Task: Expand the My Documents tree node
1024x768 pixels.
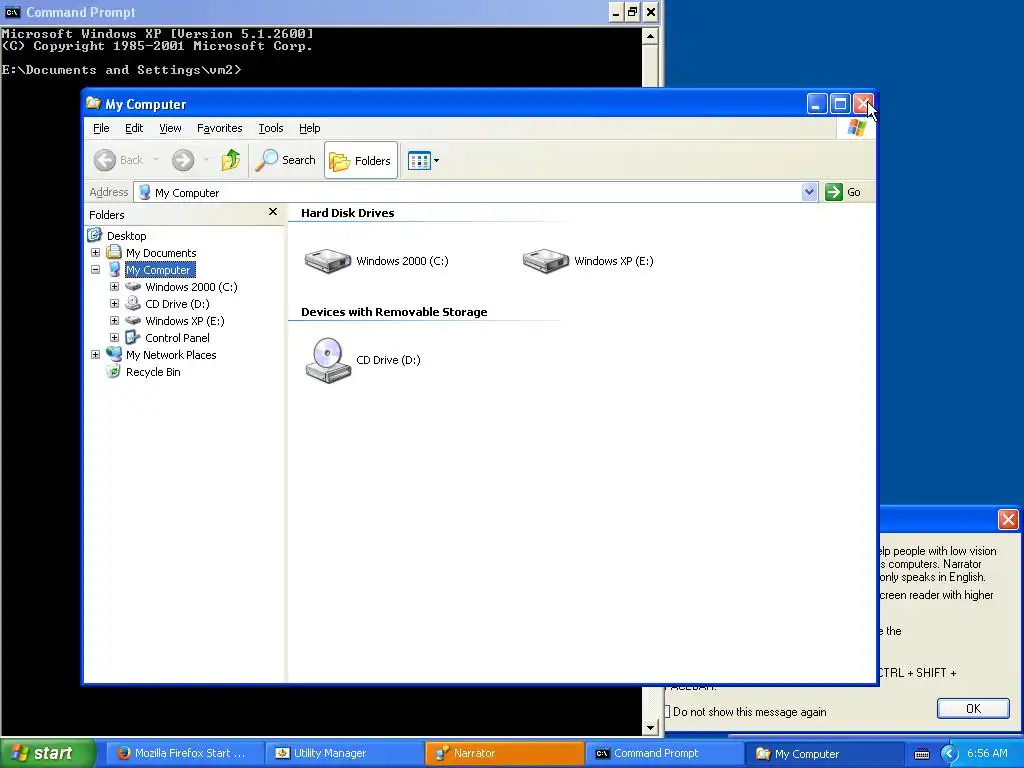Action: click(95, 252)
